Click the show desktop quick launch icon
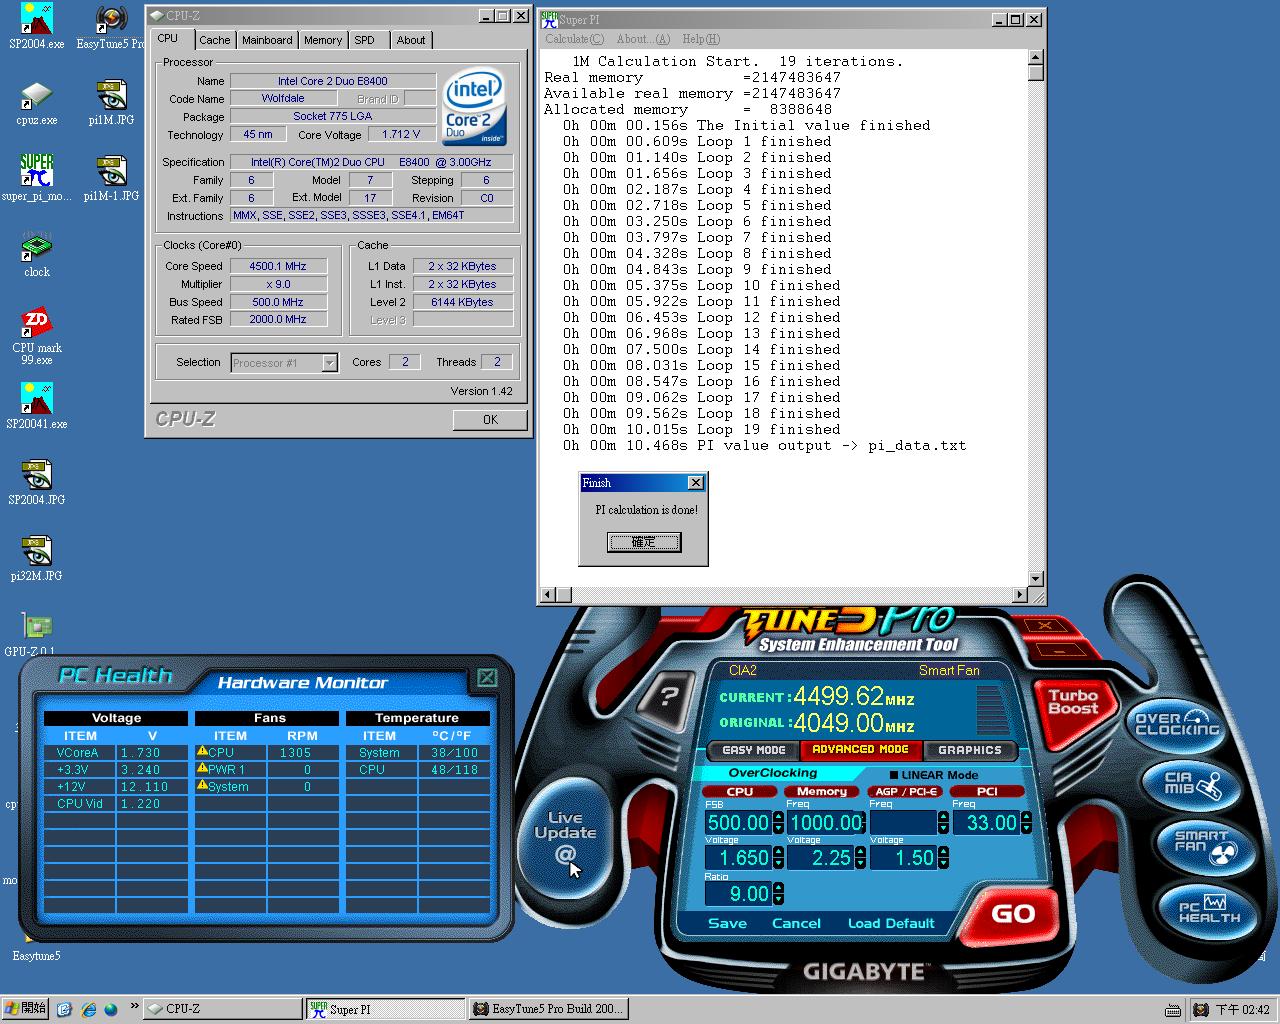 coord(65,1009)
